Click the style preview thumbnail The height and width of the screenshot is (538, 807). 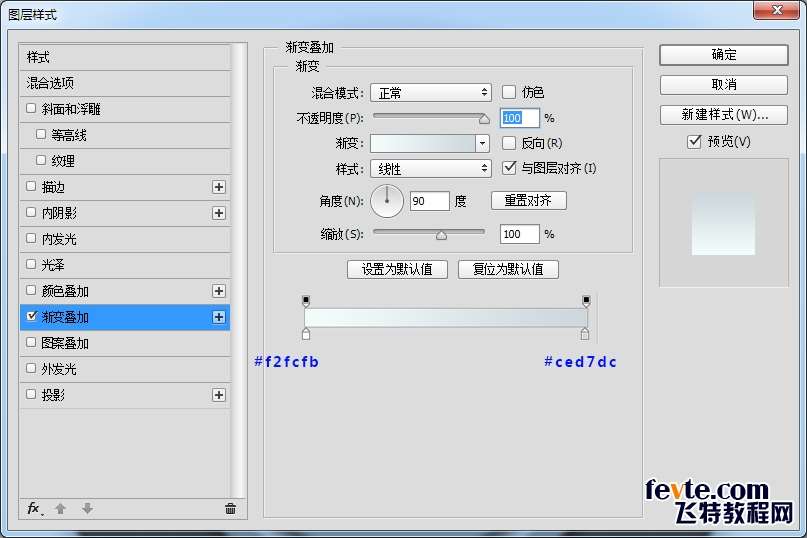[724, 222]
